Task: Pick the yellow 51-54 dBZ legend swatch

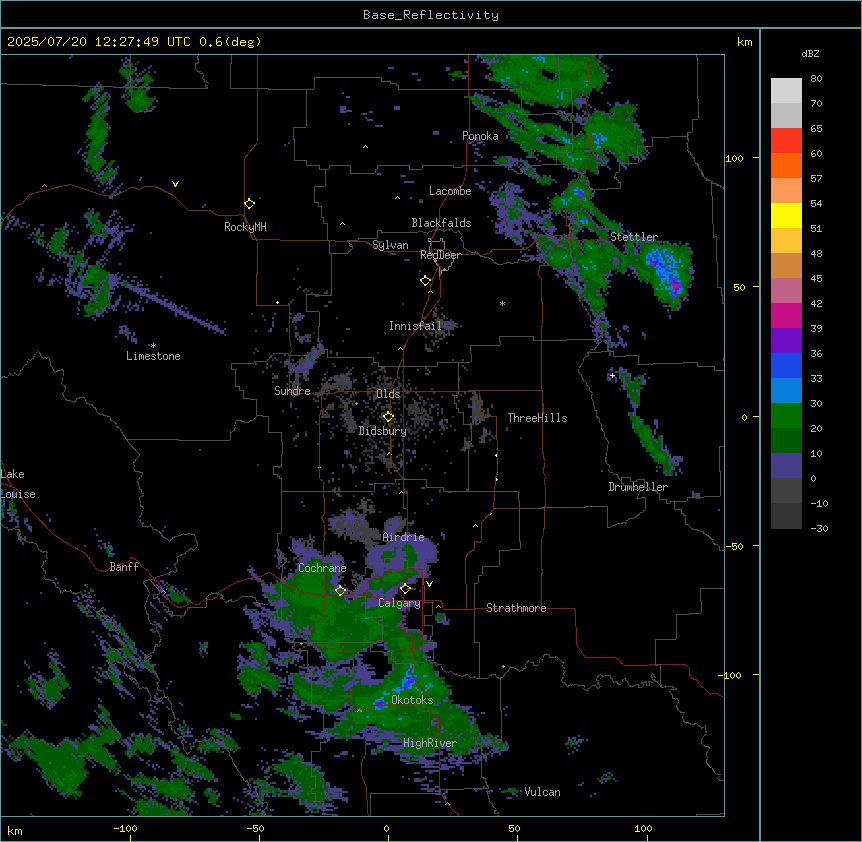Action: point(786,215)
